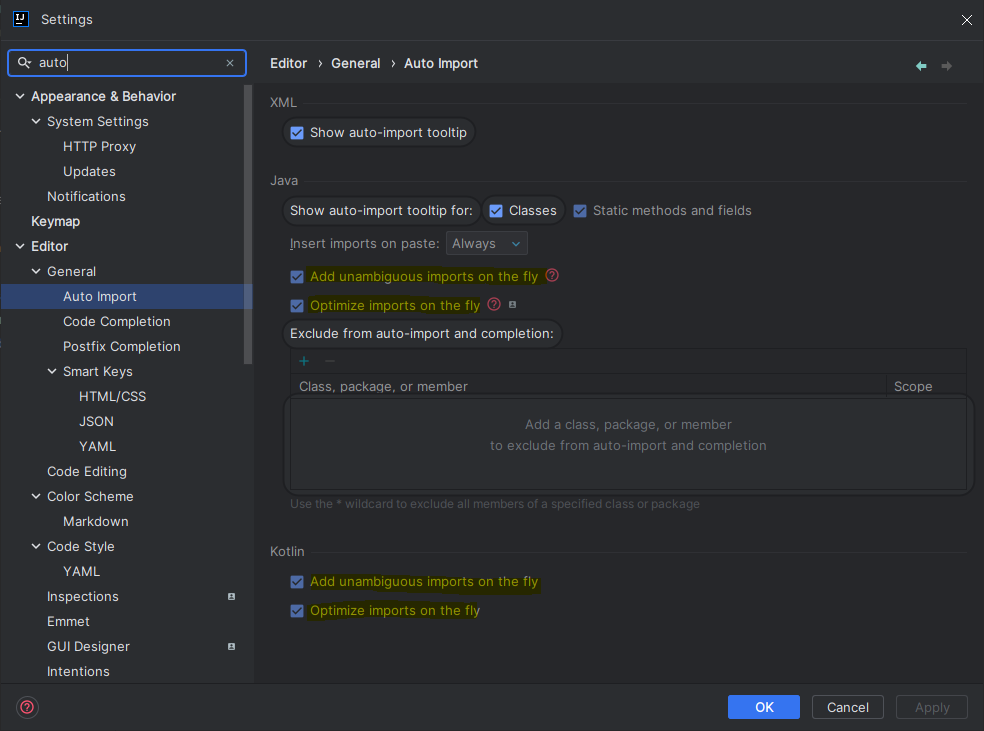Click the OK button
Screen dimensions: 984x731
(764, 707)
